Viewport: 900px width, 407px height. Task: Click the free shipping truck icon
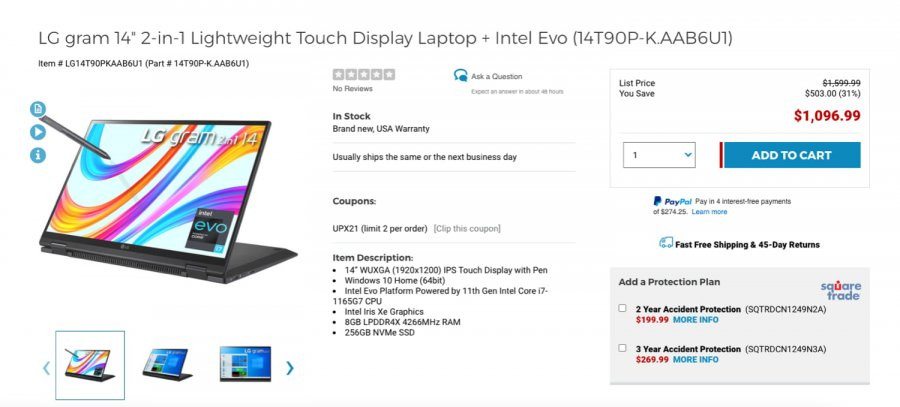pyautogui.click(x=666, y=243)
